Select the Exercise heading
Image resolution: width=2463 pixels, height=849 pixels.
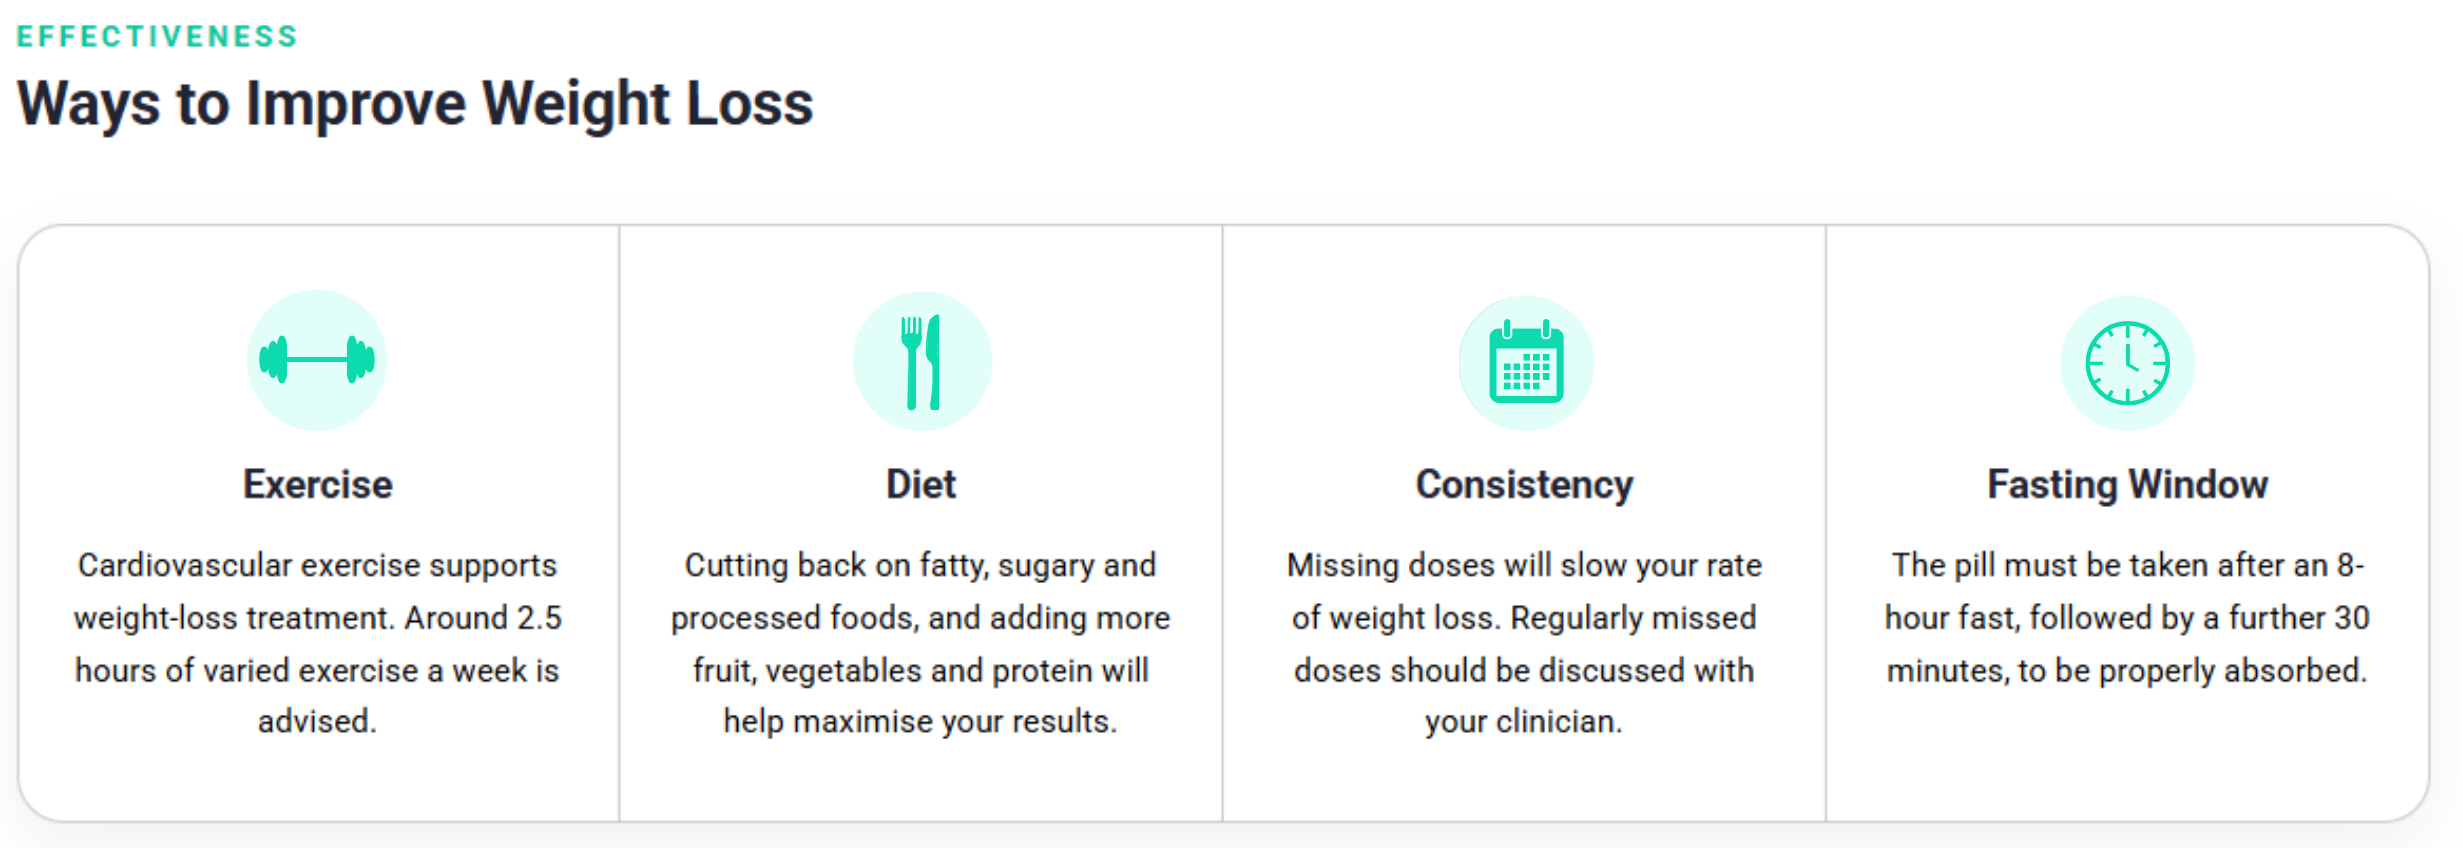click(x=318, y=485)
